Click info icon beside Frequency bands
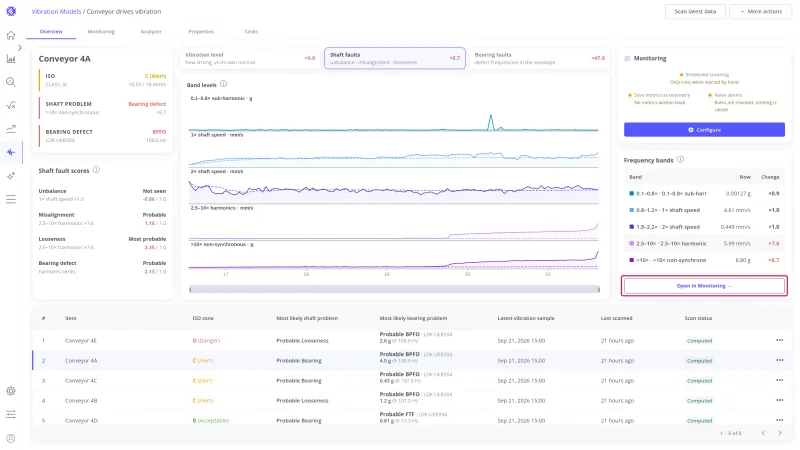800x450 pixels. 680,160
